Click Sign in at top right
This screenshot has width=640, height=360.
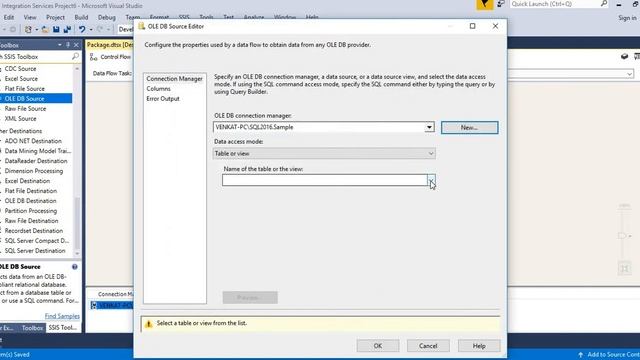pos(627,18)
